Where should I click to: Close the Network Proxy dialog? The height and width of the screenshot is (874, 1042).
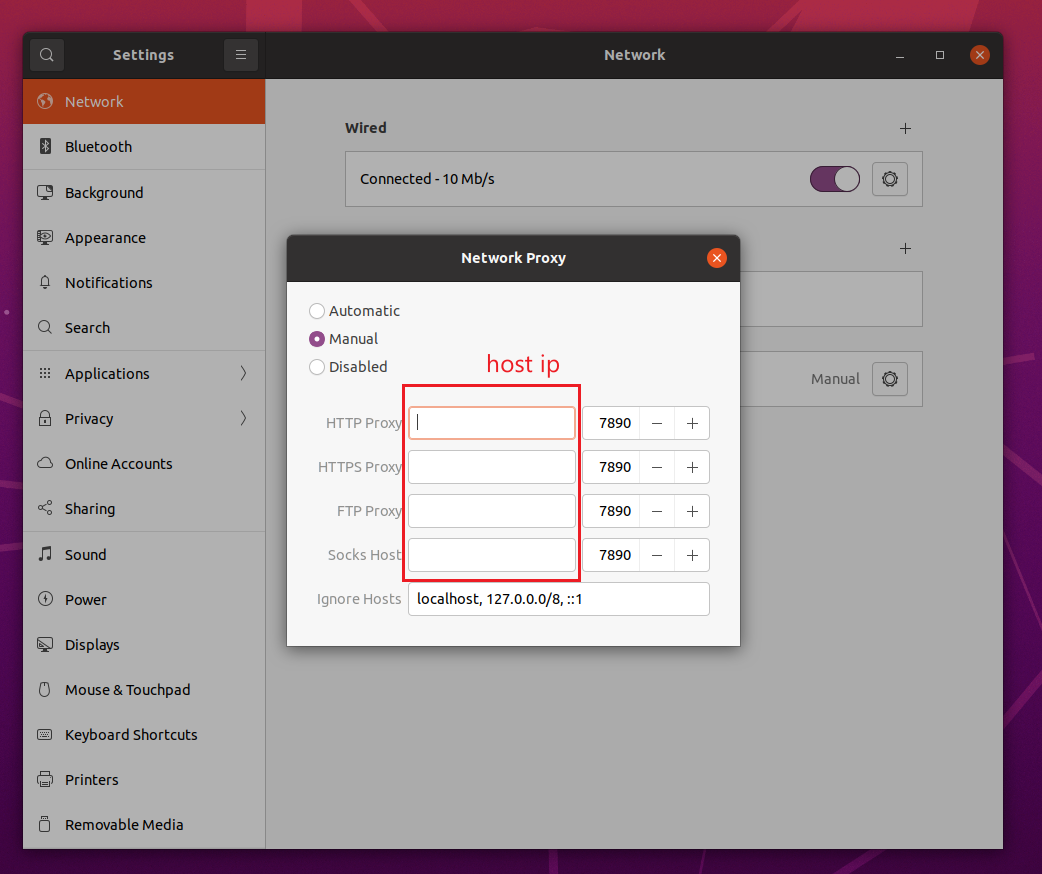[716, 258]
